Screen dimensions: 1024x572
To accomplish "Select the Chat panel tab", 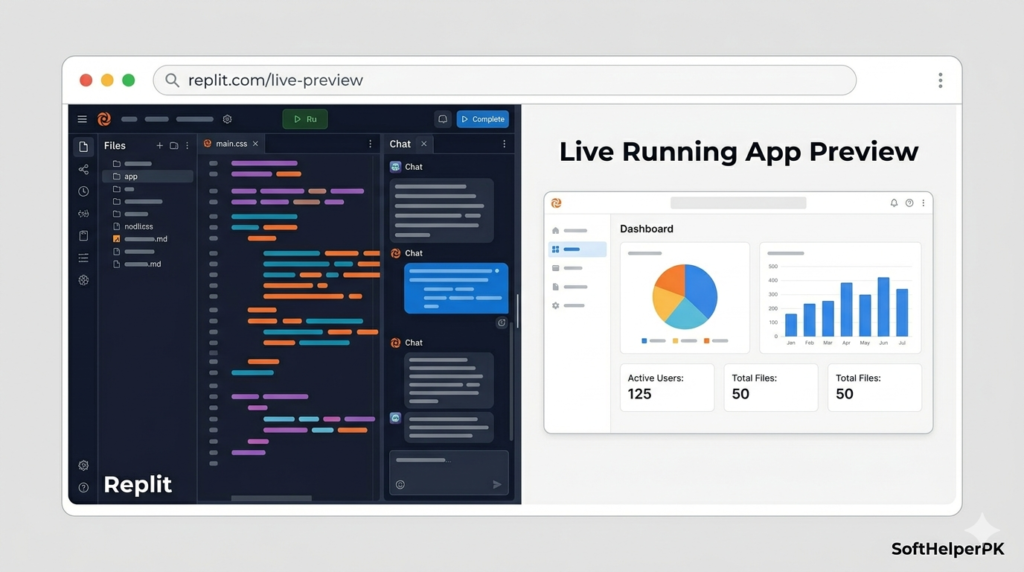I will tap(400, 144).
